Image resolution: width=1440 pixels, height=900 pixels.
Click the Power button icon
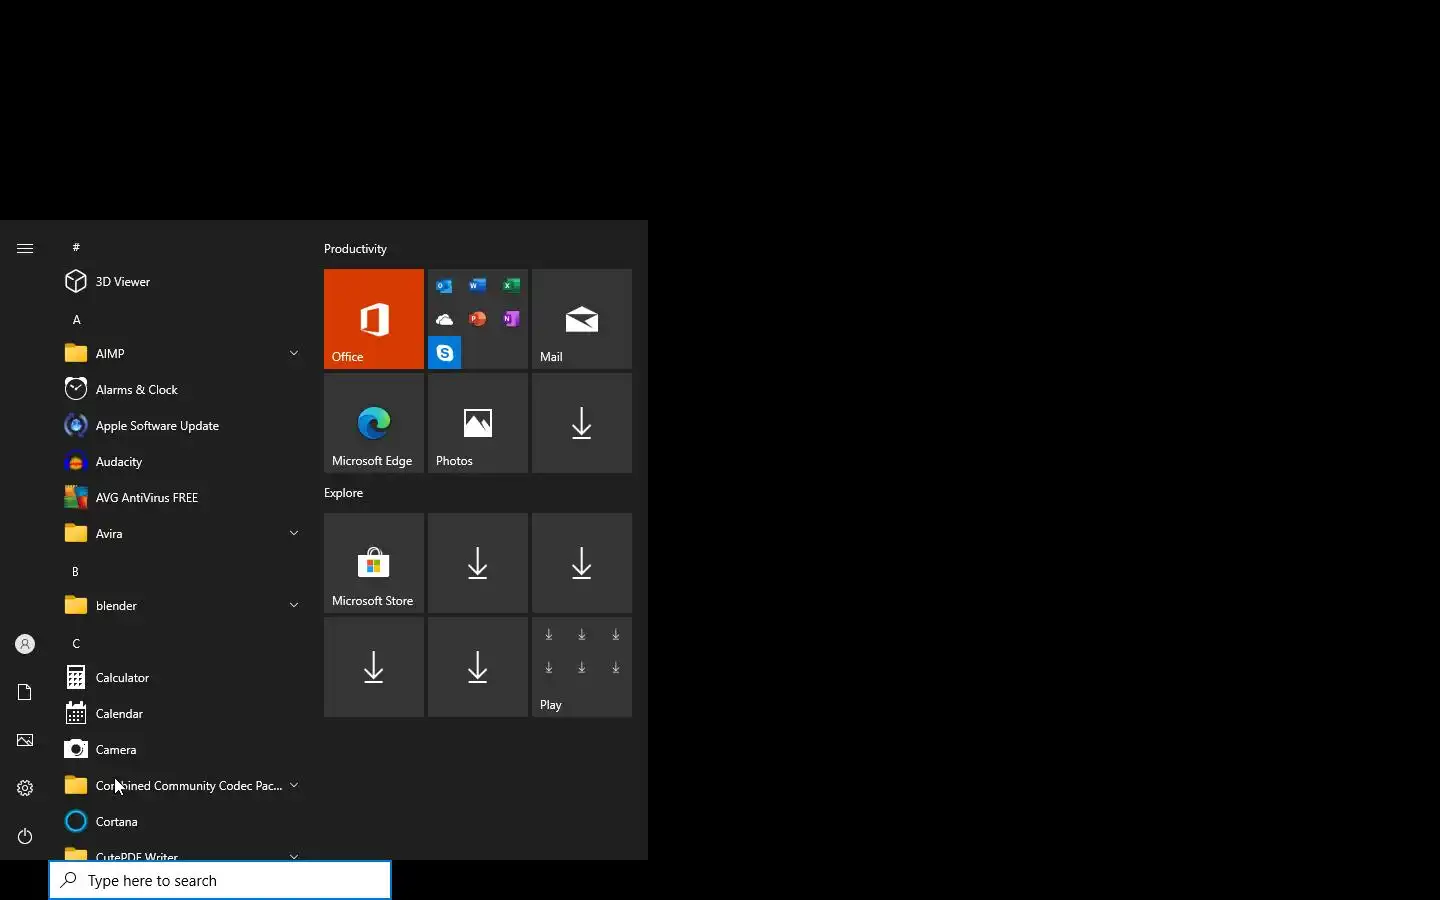click(x=25, y=836)
